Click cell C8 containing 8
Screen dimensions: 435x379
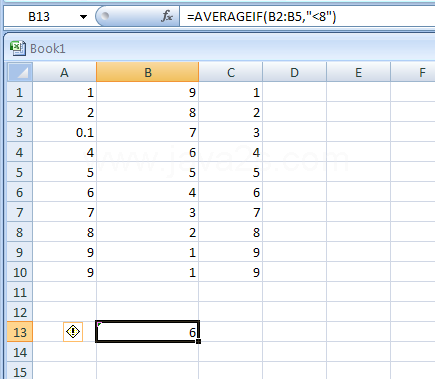[231, 232]
